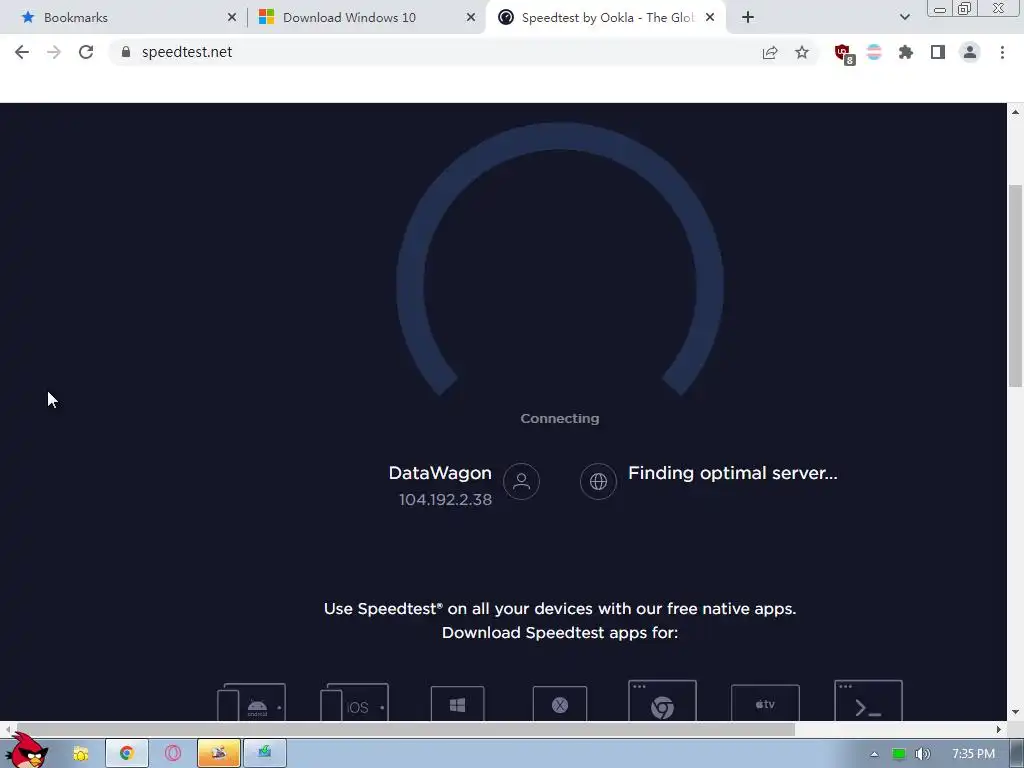This screenshot has height=768, width=1024.
Task: View site security lock information
Action: (126, 52)
